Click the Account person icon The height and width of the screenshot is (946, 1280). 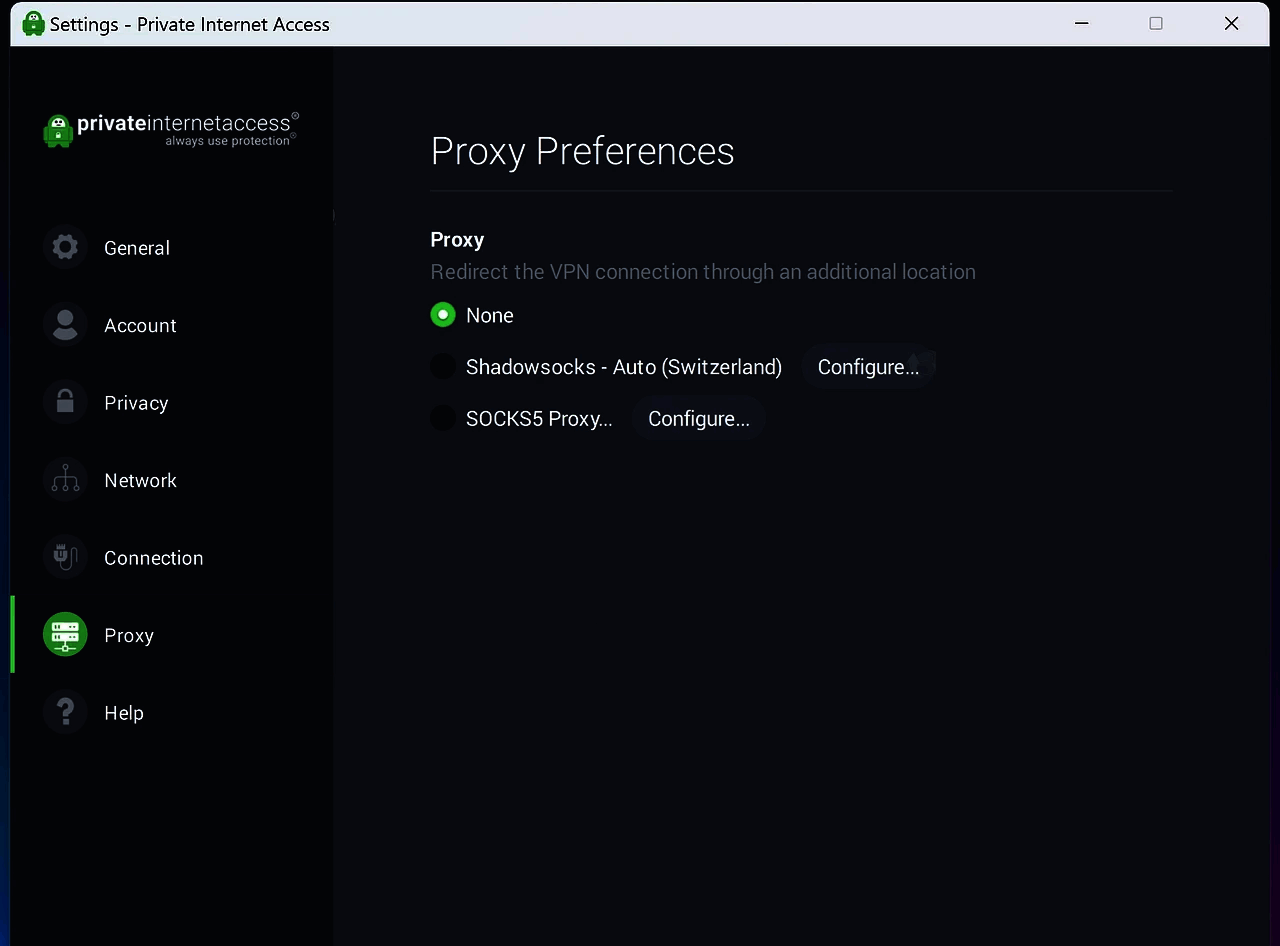click(x=65, y=325)
